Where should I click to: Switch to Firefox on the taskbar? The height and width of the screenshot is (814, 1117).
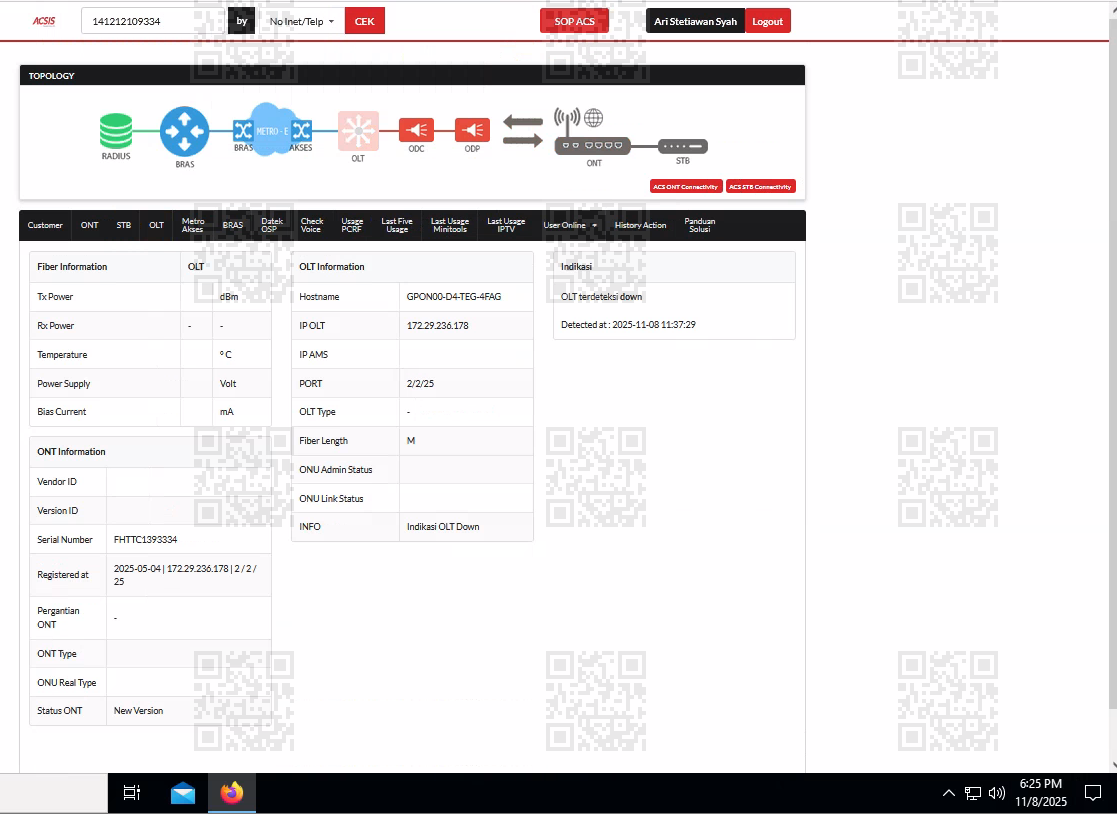(x=232, y=793)
